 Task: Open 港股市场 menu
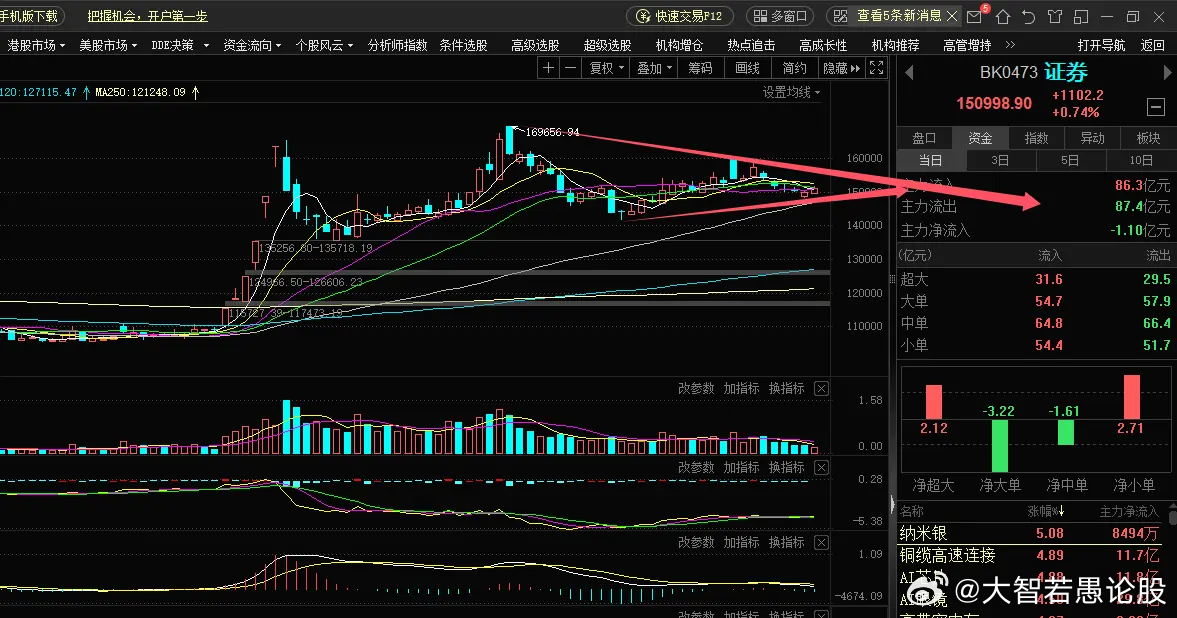(35, 45)
